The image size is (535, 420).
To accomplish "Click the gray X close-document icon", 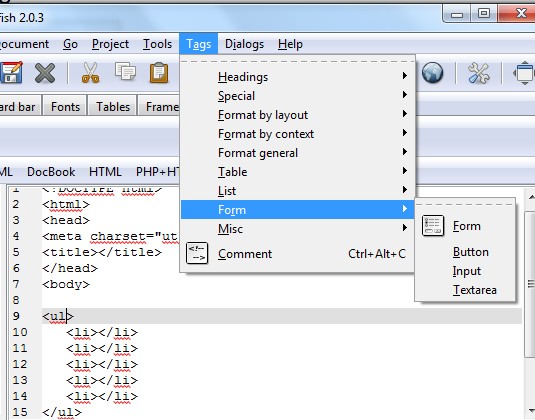I will [45, 73].
